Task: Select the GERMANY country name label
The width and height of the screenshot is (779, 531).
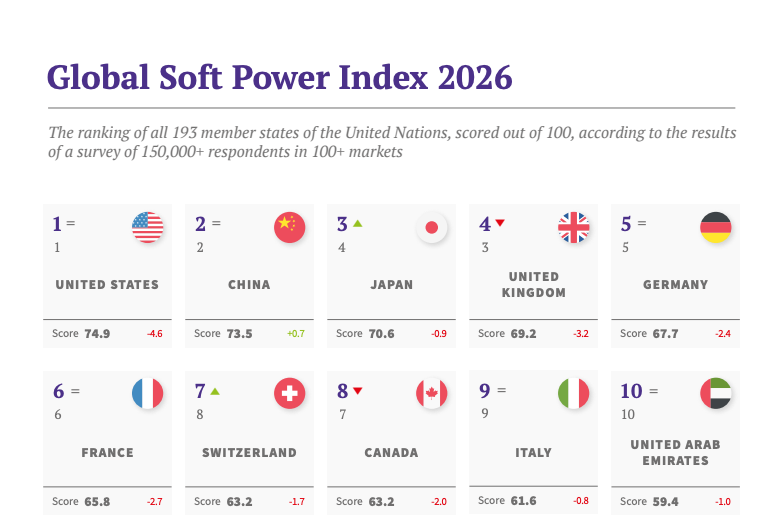Action: 676,285
